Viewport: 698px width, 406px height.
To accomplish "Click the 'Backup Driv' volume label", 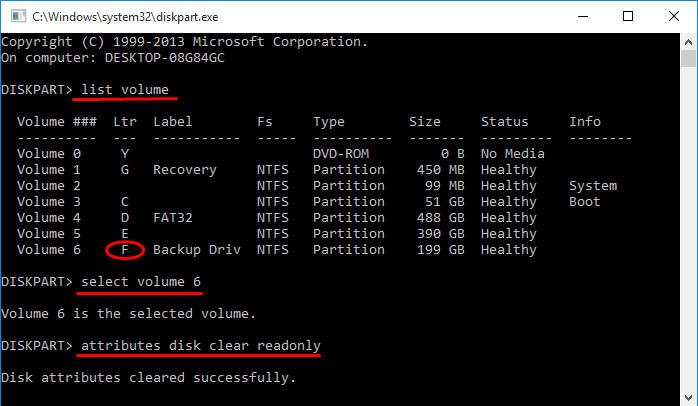I will 197,250.
